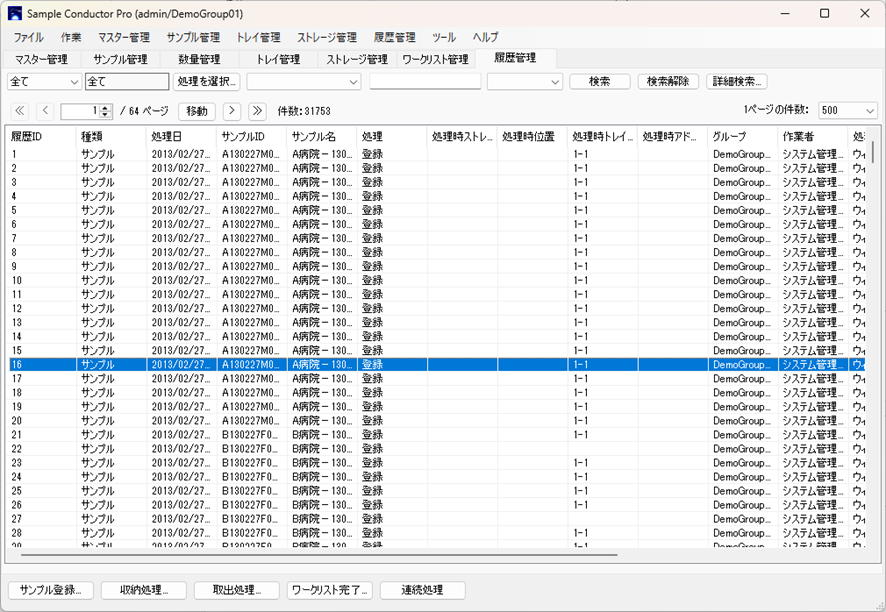Click the 移動 button
886x612 pixels.
point(196,111)
